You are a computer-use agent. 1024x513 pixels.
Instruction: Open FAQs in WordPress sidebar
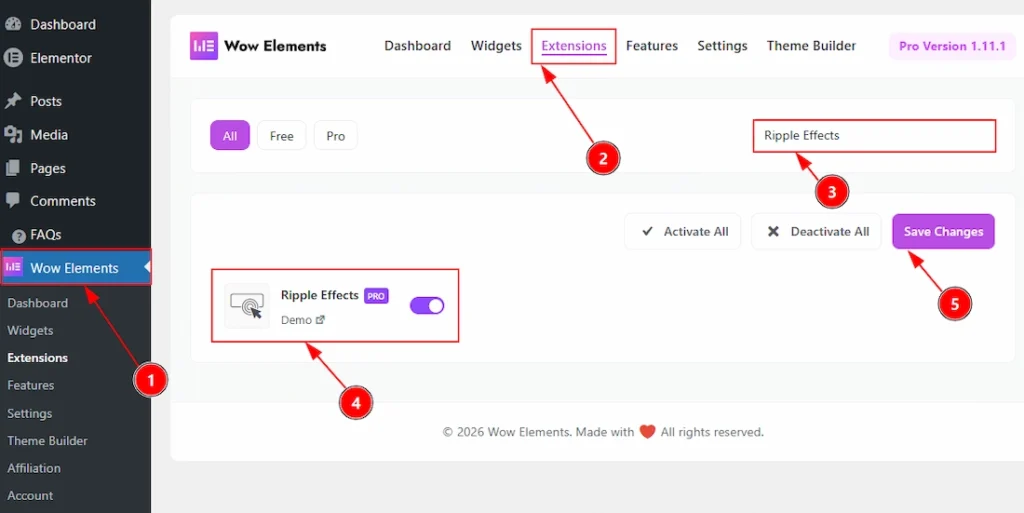pyautogui.click(x=46, y=234)
